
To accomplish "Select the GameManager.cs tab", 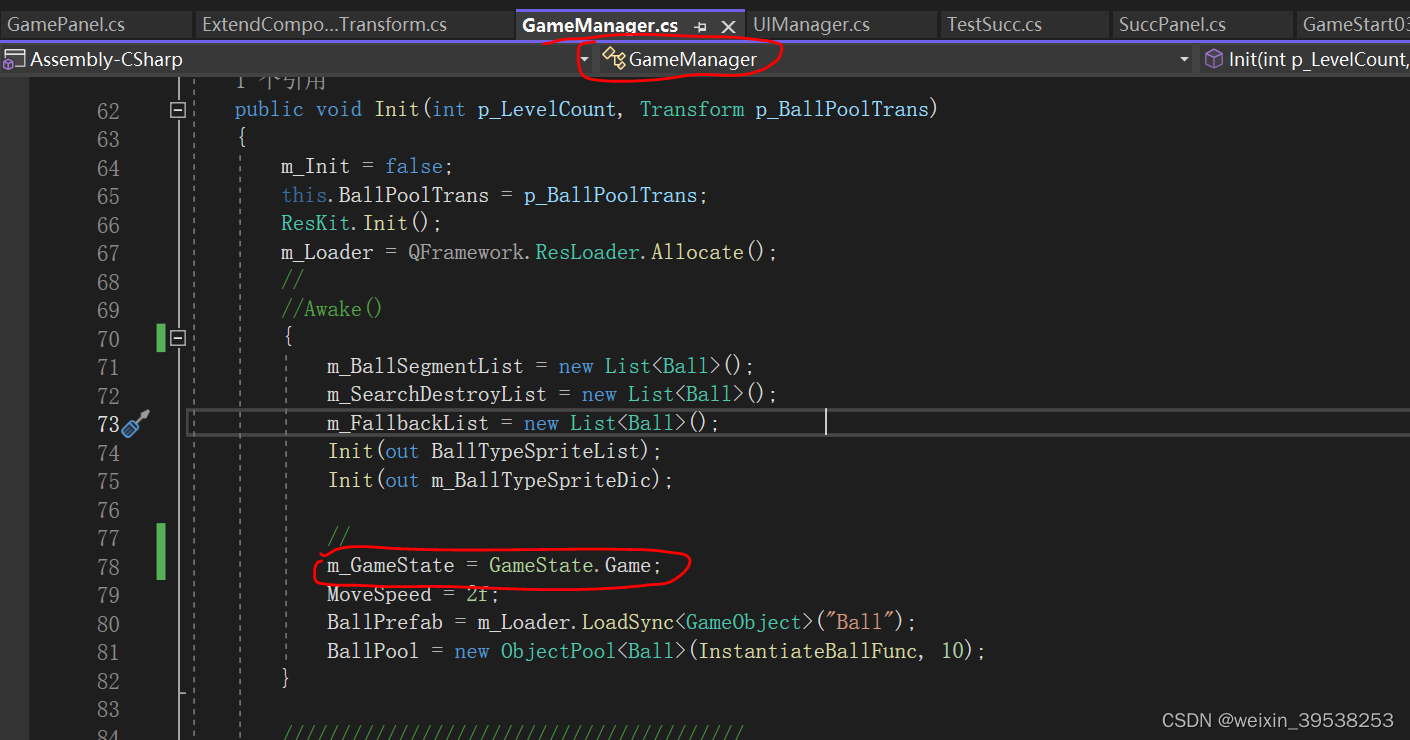I will (x=600, y=26).
